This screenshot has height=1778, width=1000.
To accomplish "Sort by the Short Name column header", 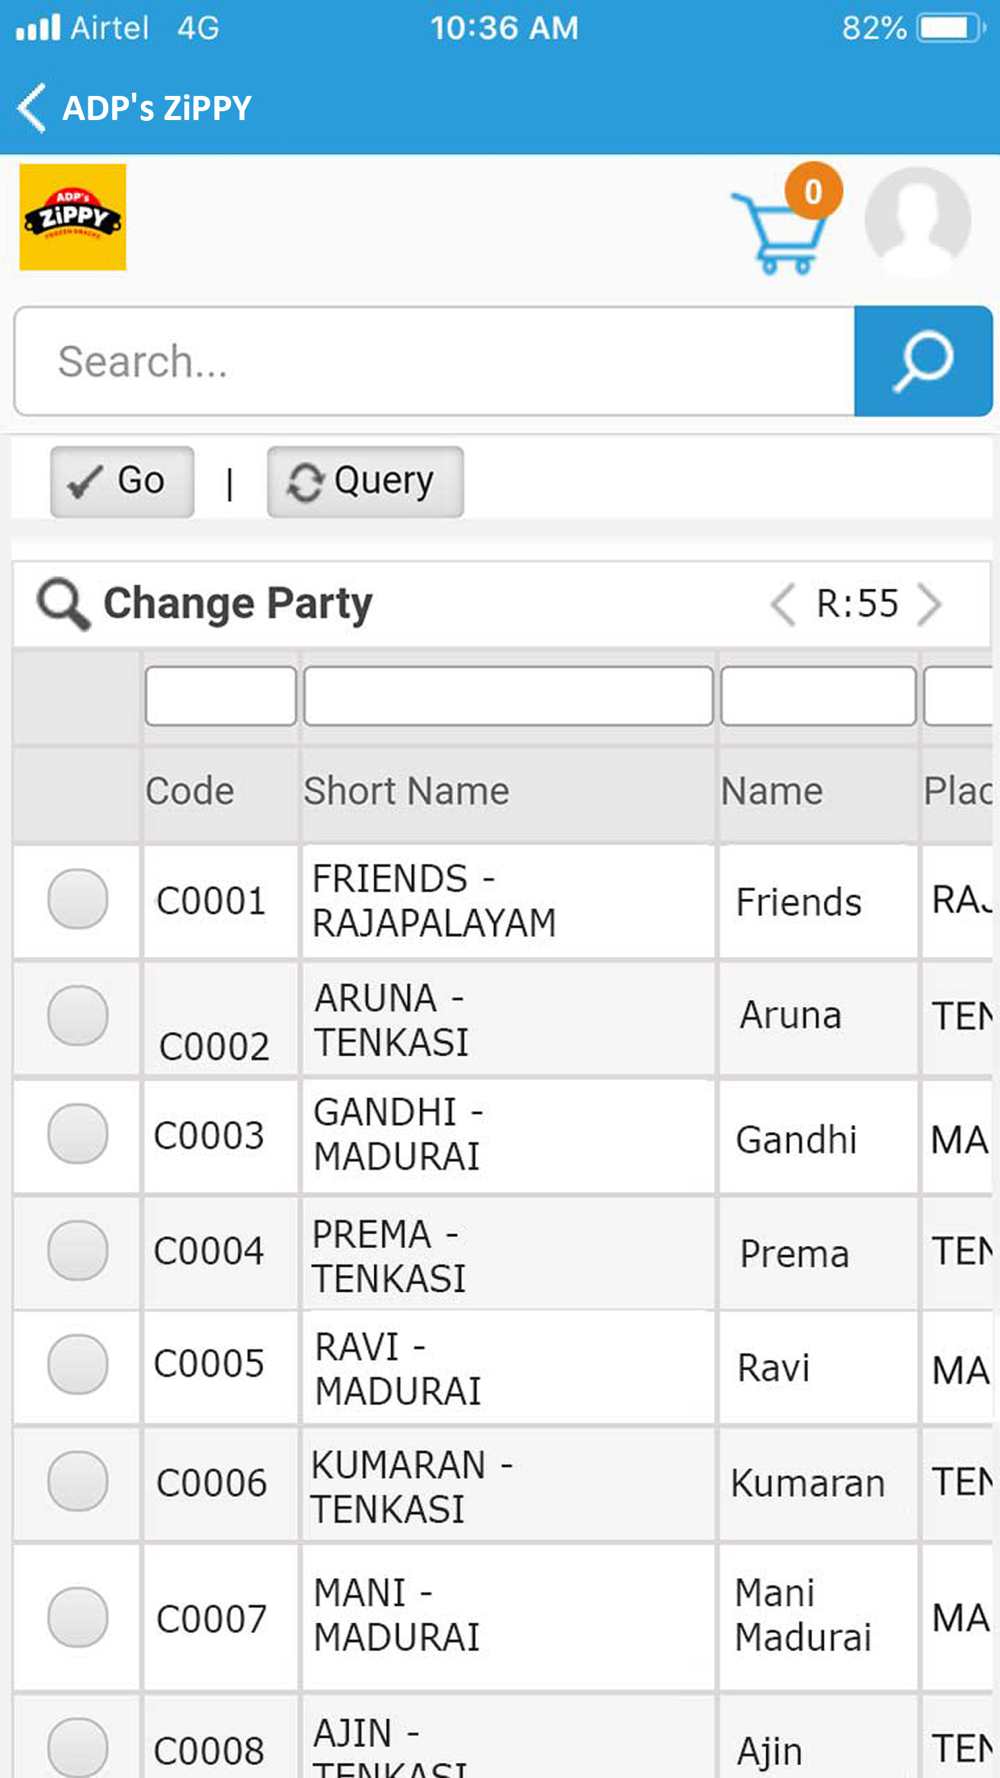I will (406, 791).
